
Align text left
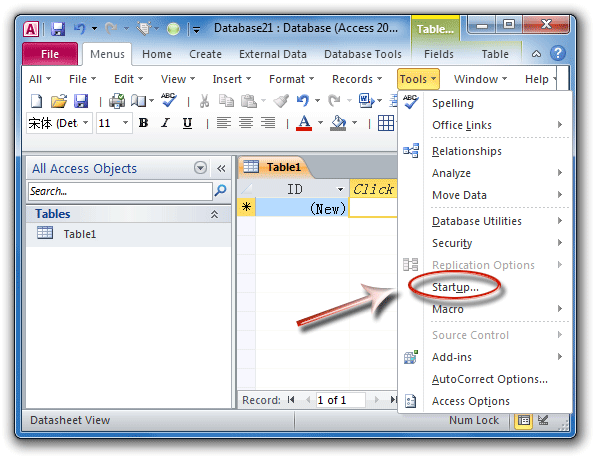tap(224, 123)
